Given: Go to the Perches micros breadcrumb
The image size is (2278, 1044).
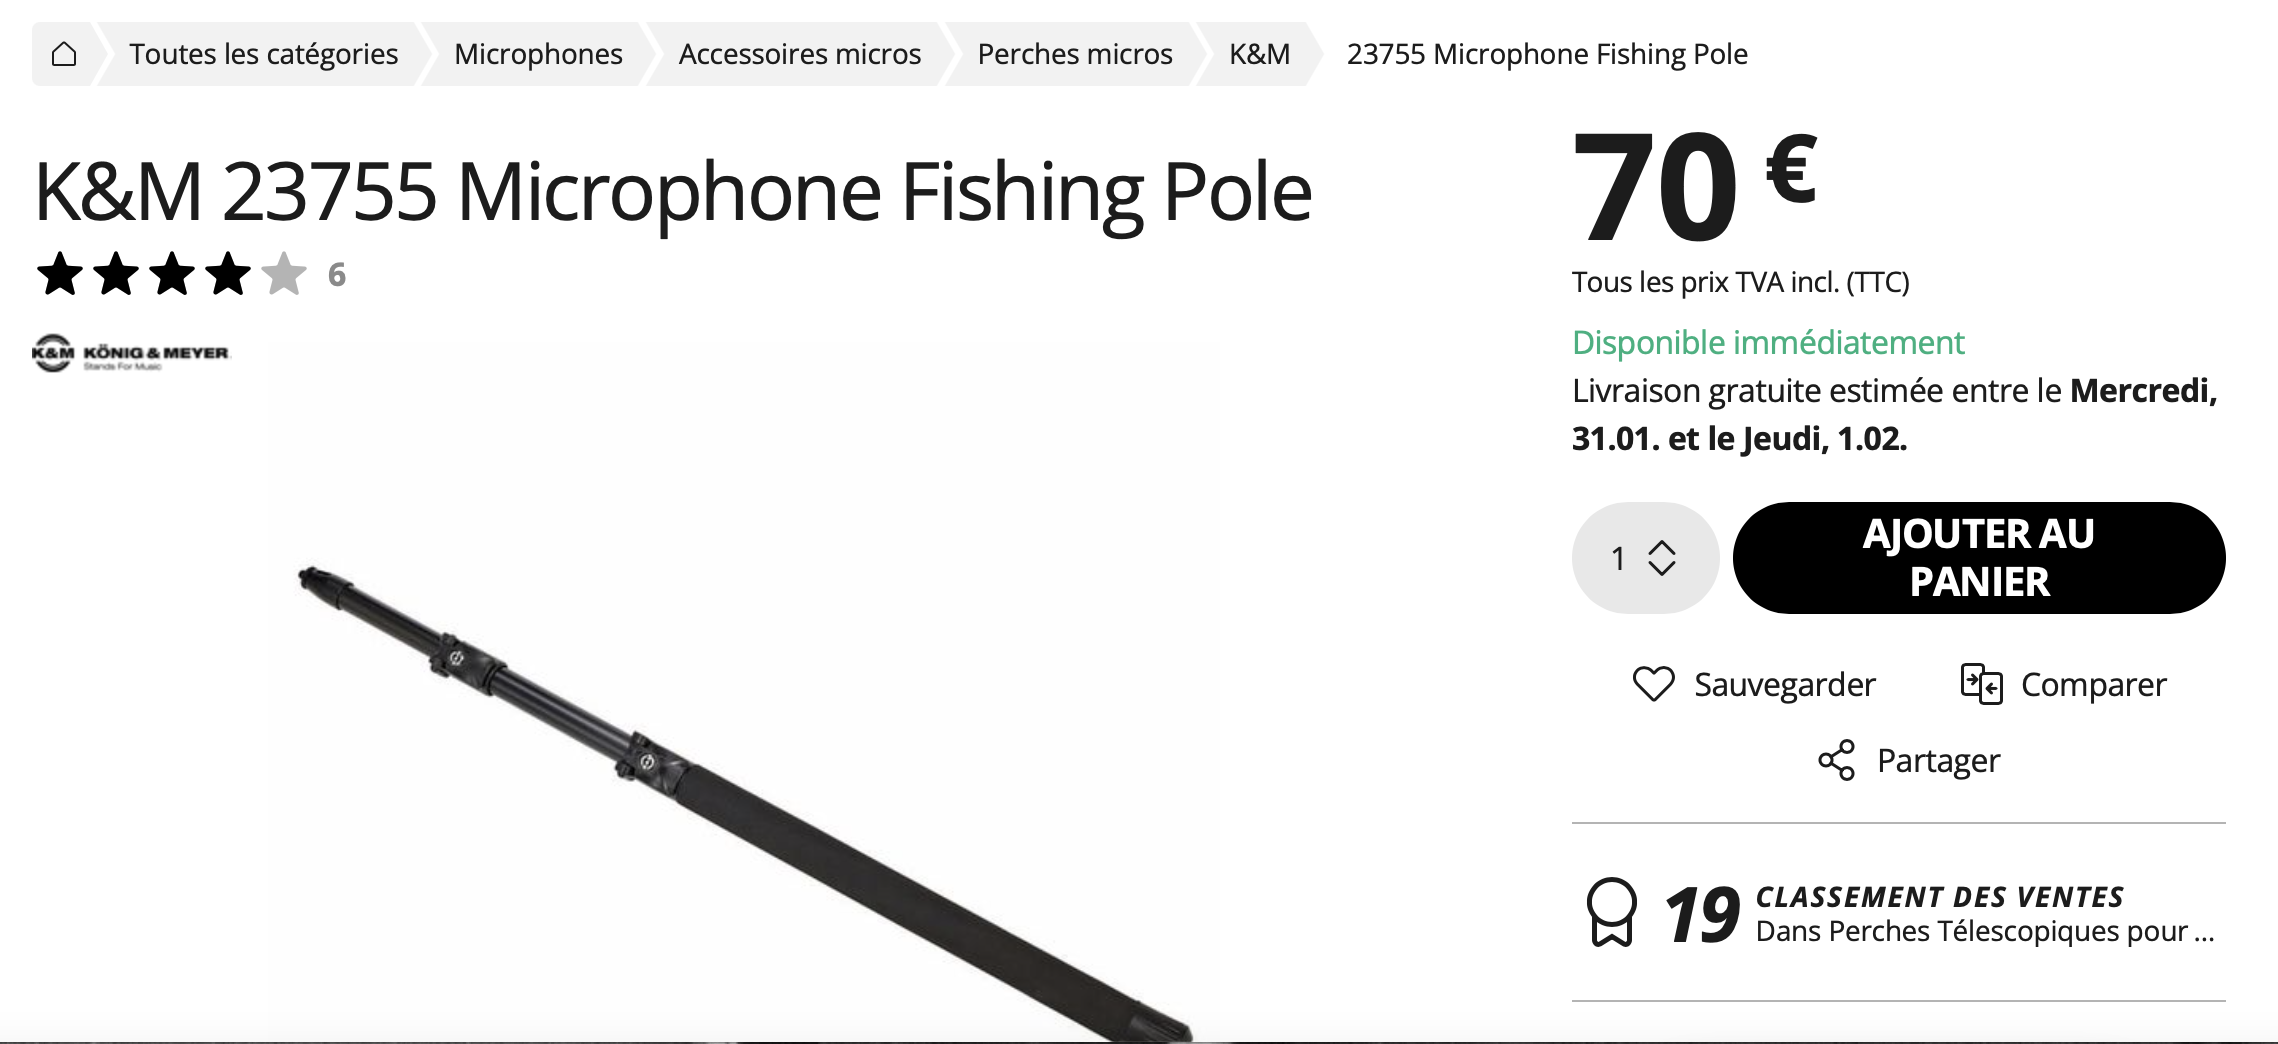Looking at the screenshot, I should [x=1074, y=54].
